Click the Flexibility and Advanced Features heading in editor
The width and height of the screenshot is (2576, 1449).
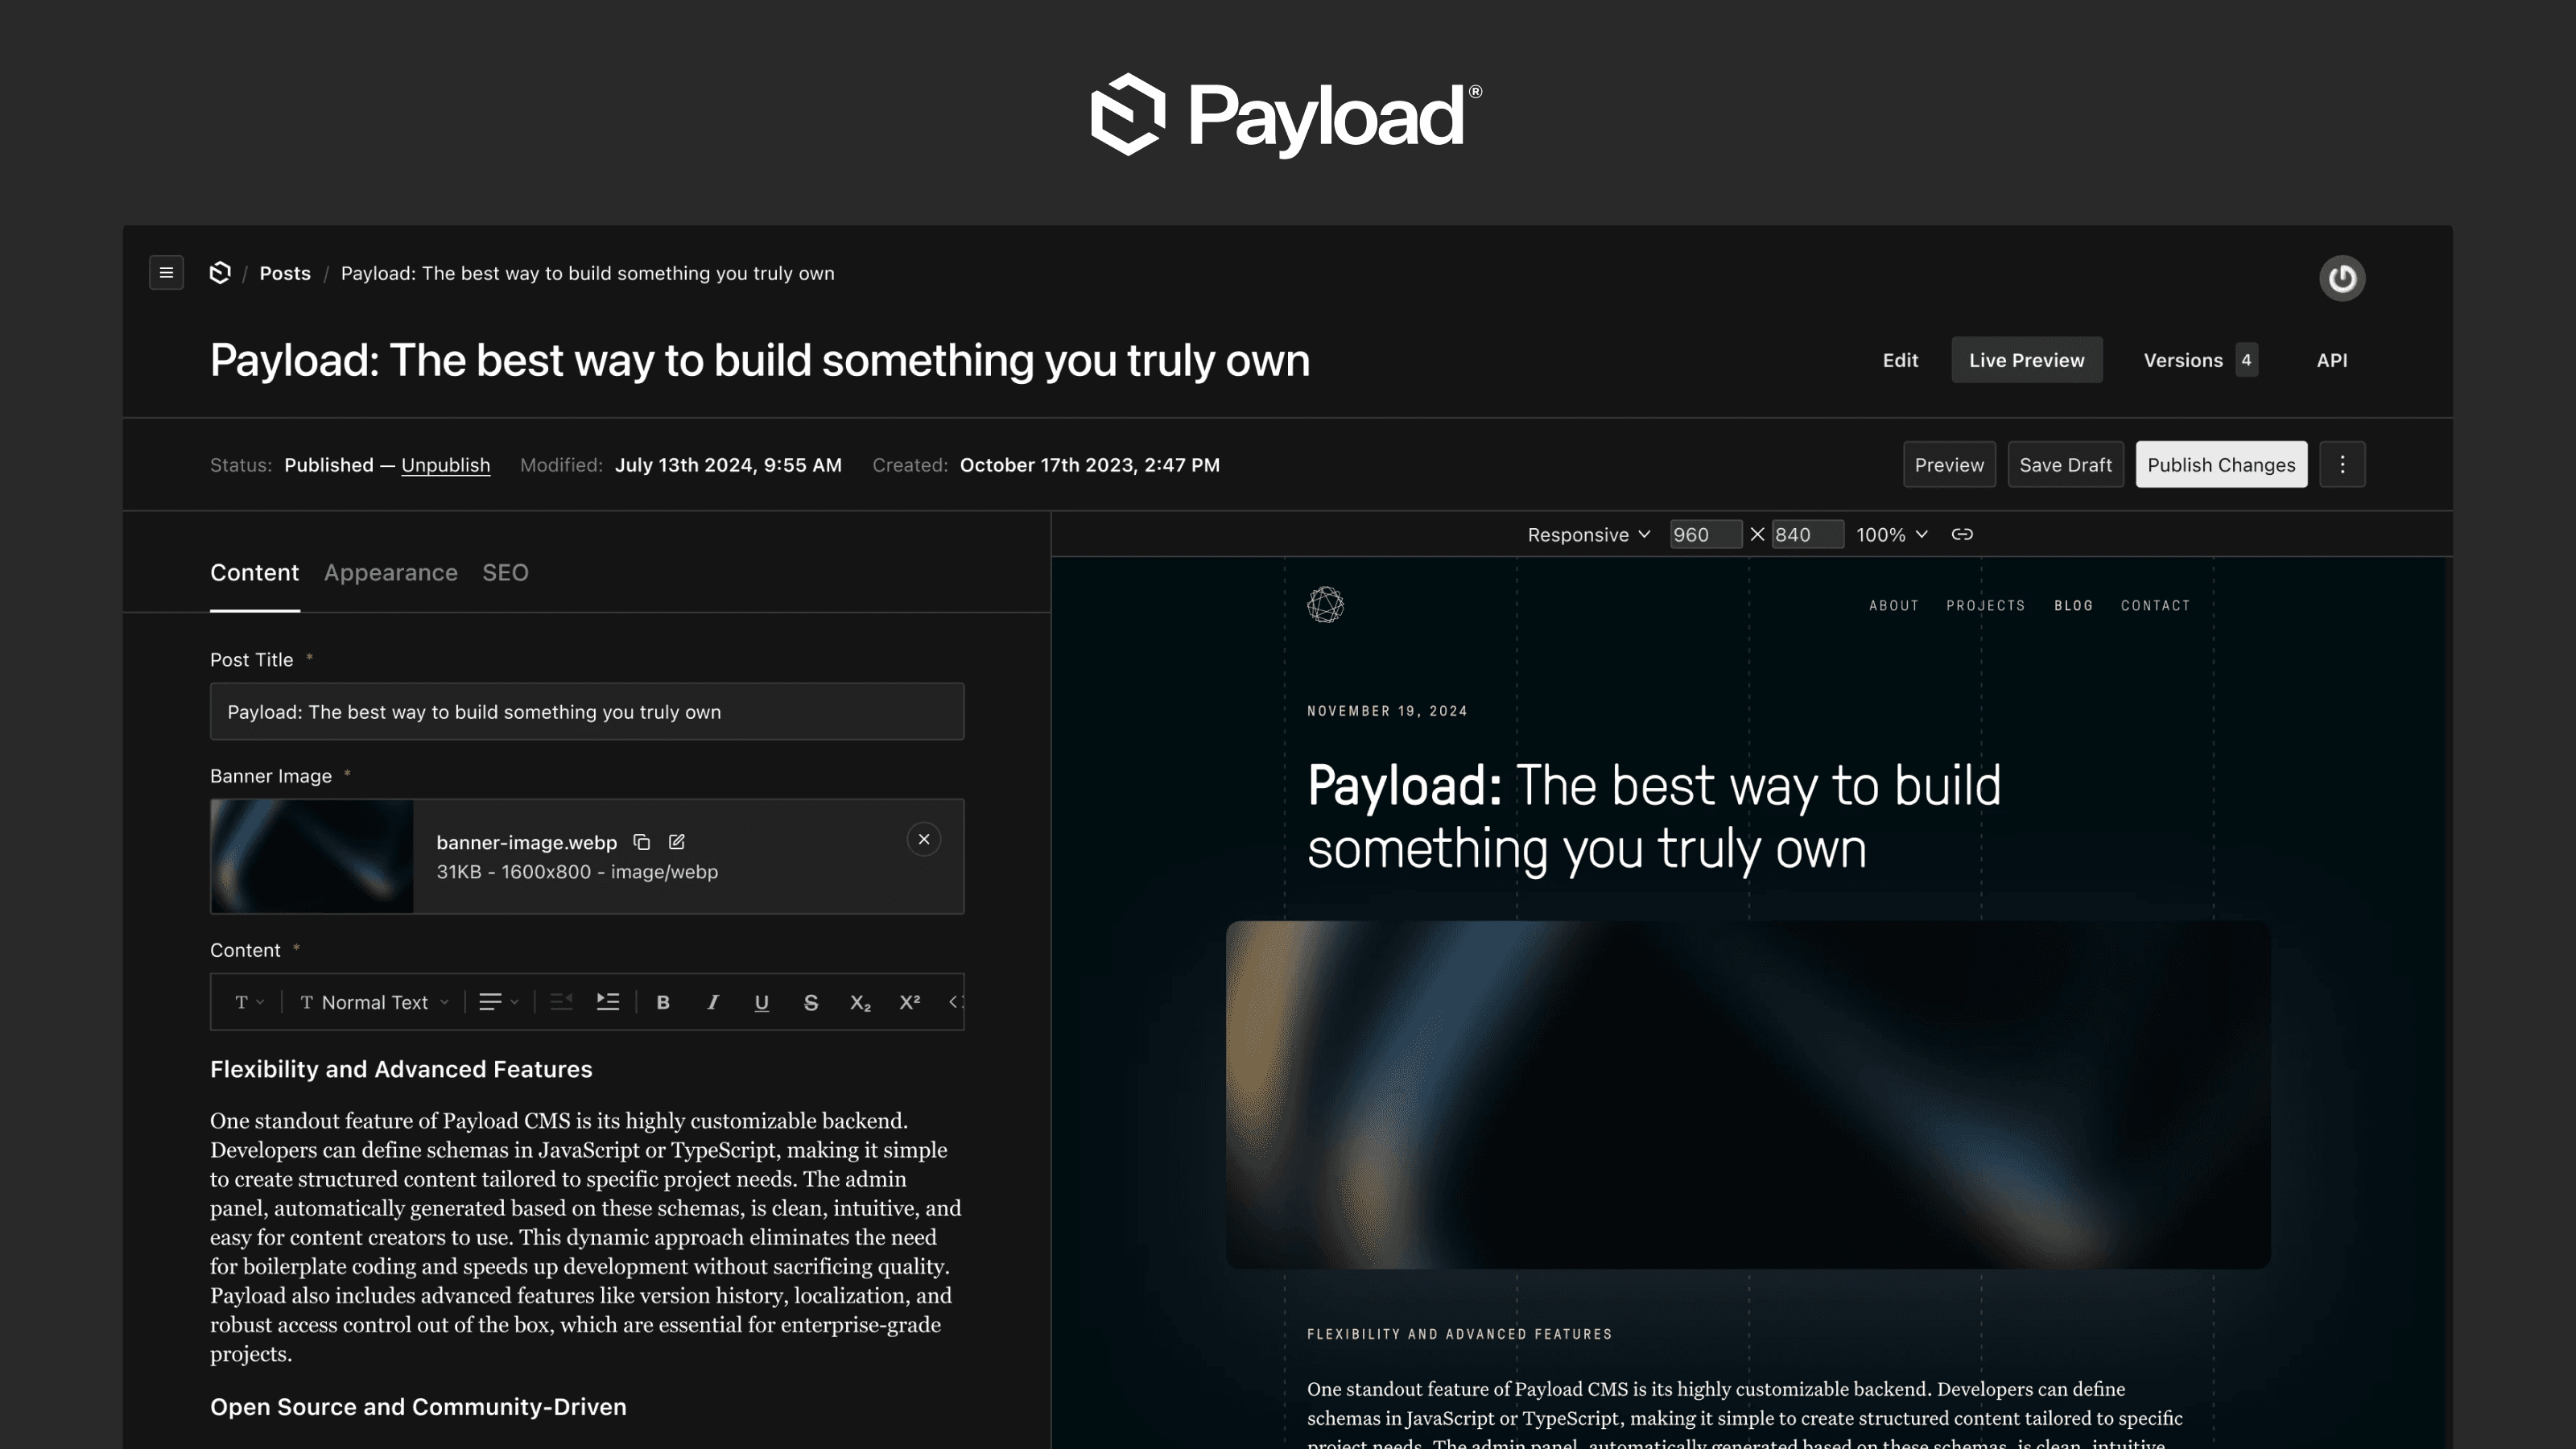coord(401,1069)
